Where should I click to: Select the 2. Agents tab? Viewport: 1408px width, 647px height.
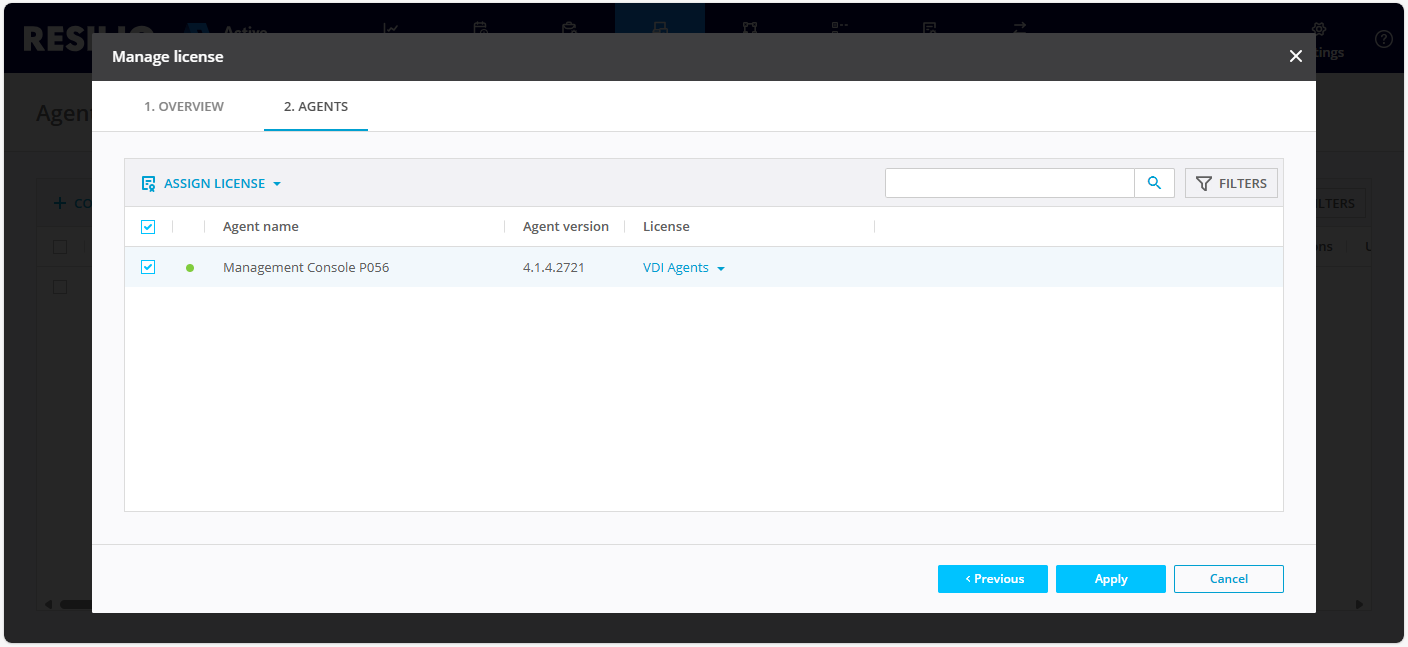pyautogui.click(x=316, y=107)
